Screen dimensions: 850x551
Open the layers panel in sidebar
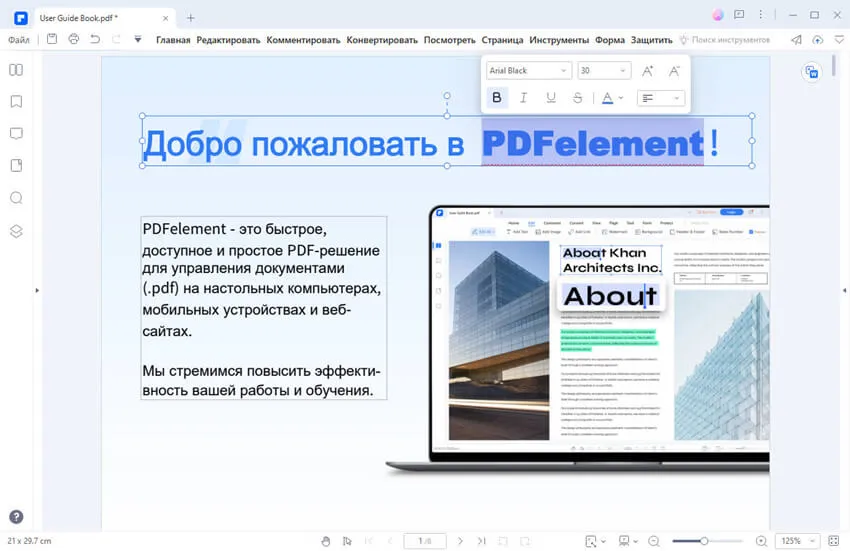(16, 231)
